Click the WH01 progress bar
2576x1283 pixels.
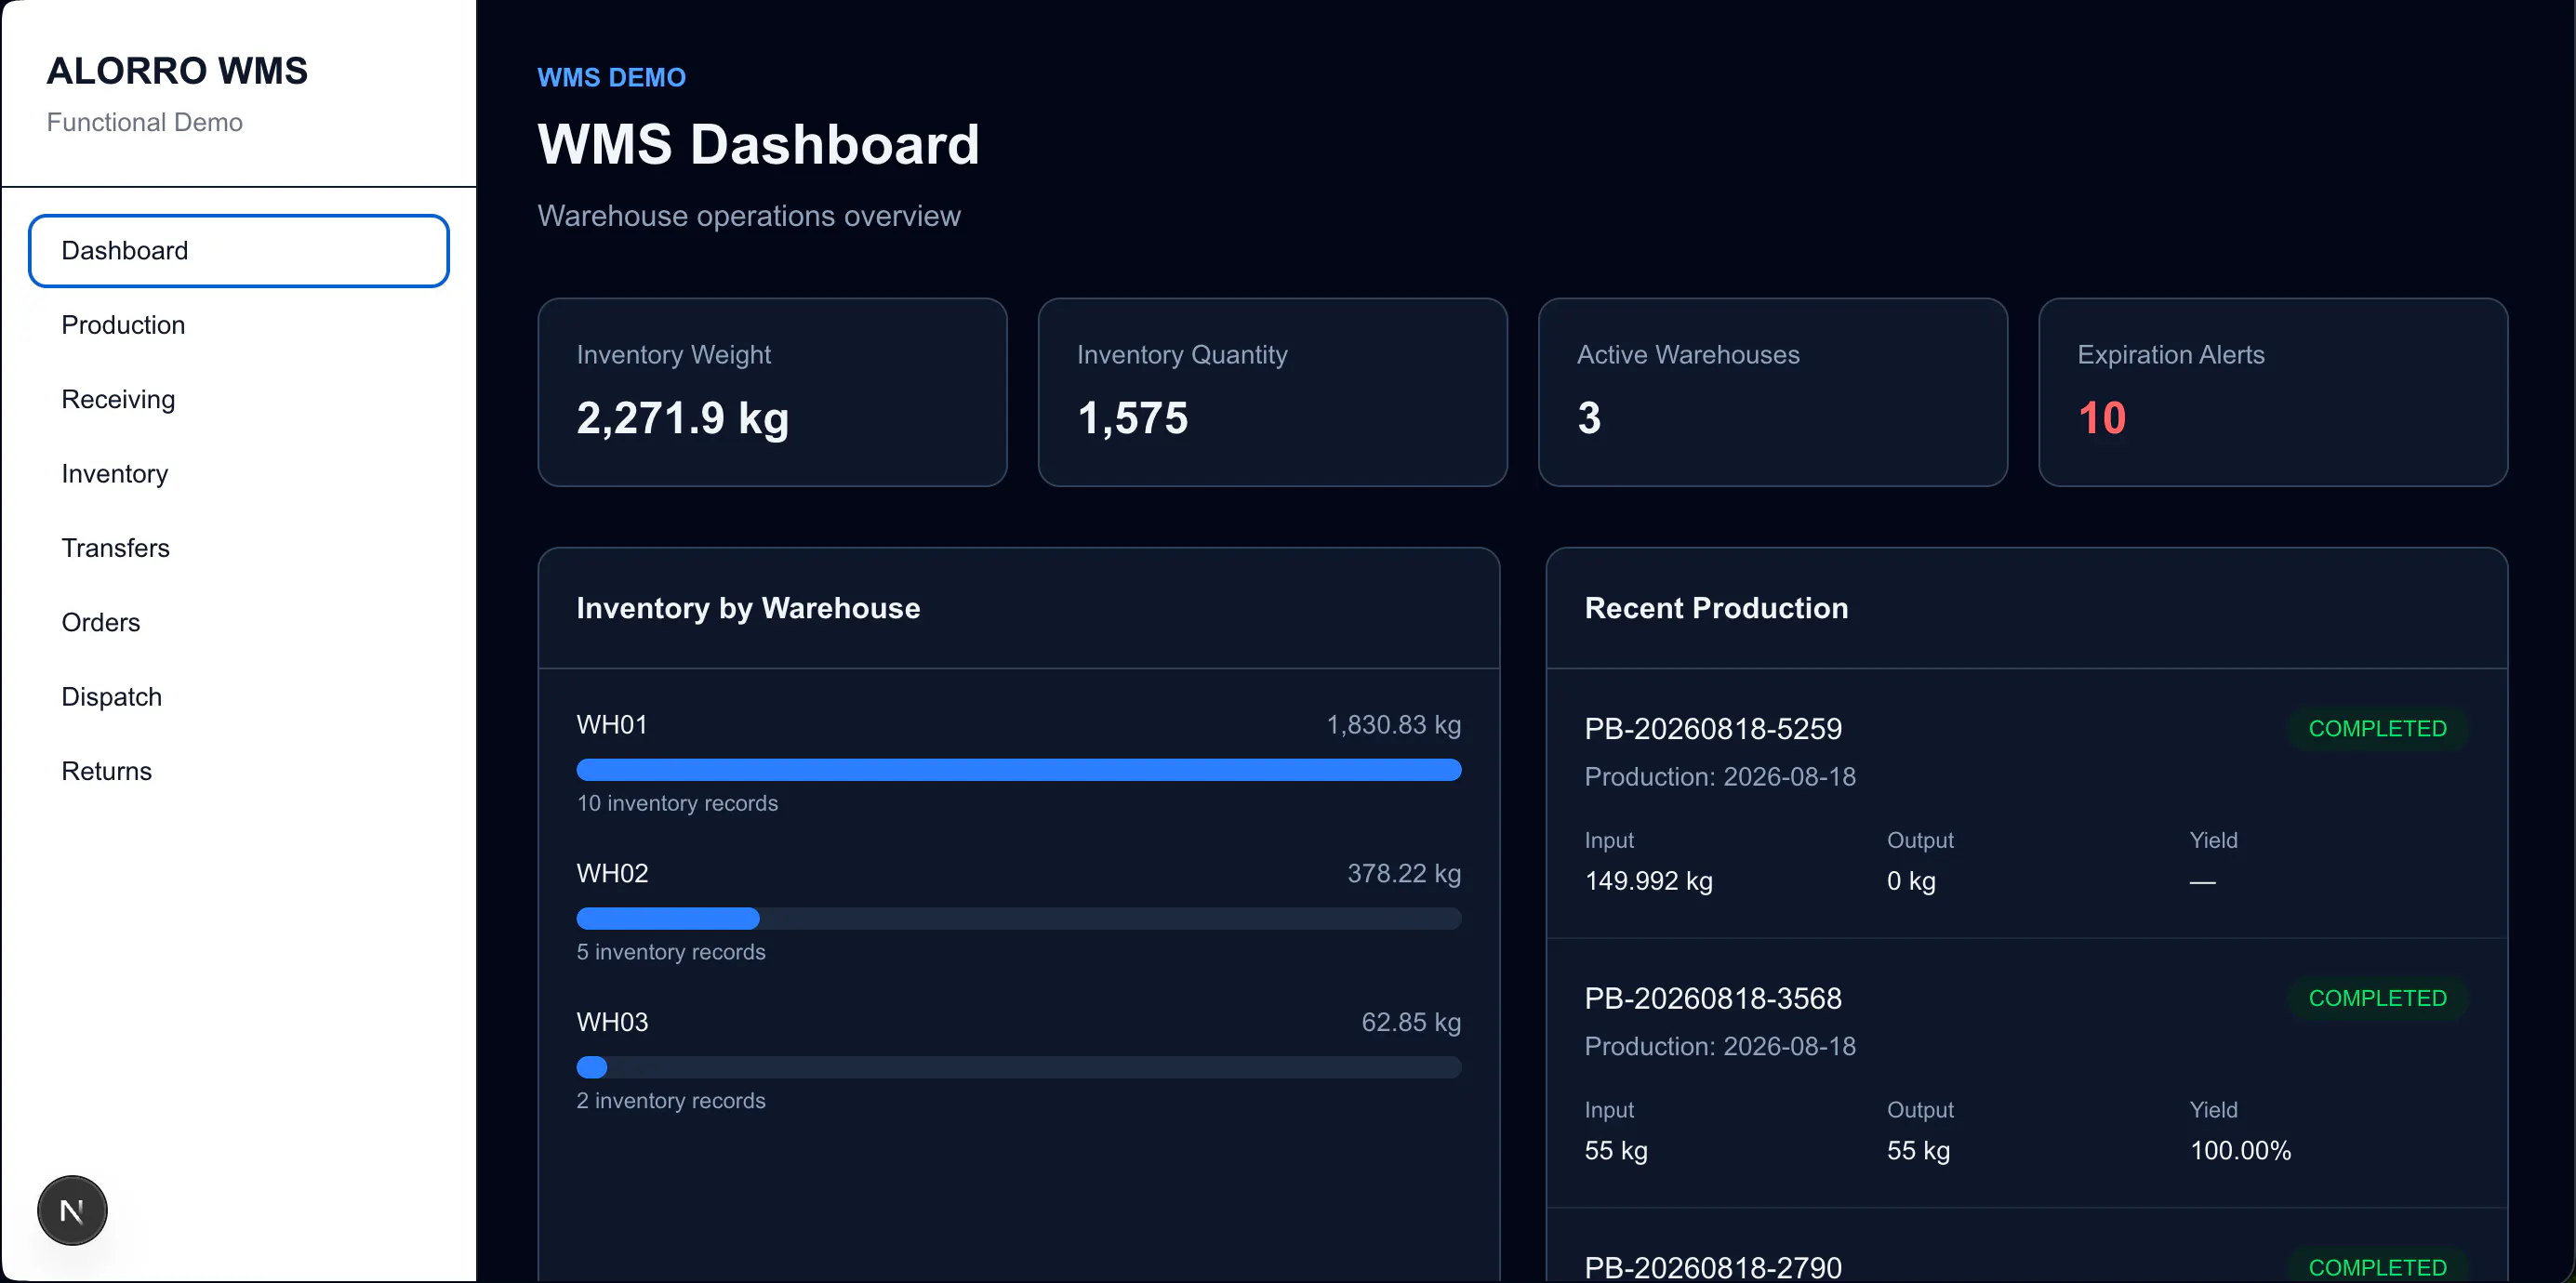pyautogui.click(x=1019, y=770)
